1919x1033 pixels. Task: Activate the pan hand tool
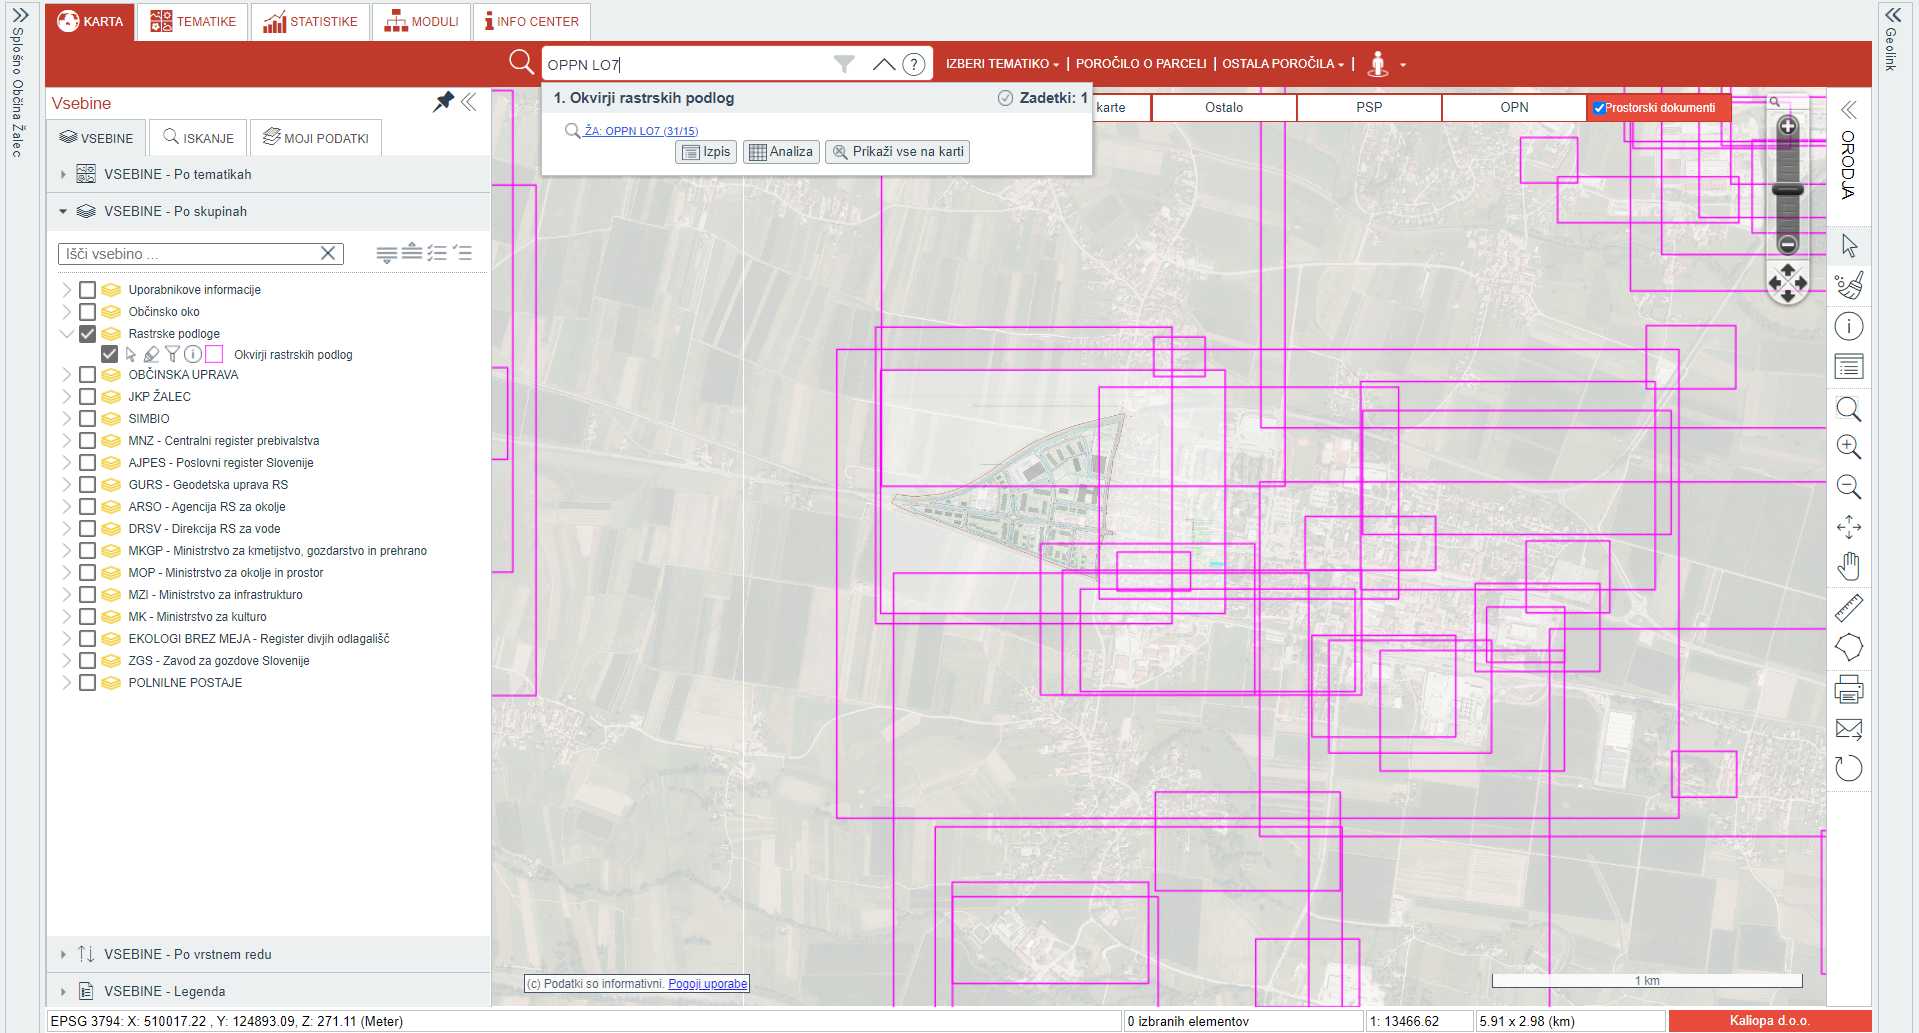(x=1849, y=567)
